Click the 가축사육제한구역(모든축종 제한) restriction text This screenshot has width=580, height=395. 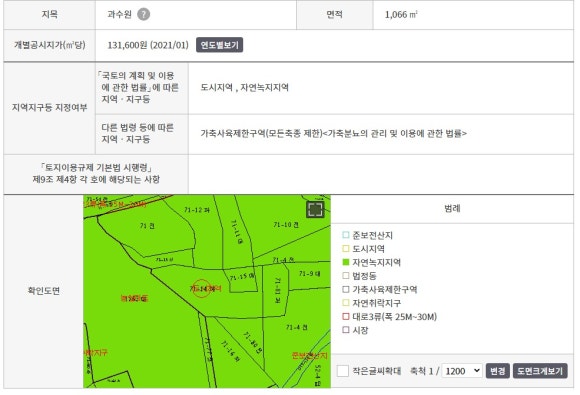pos(262,134)
